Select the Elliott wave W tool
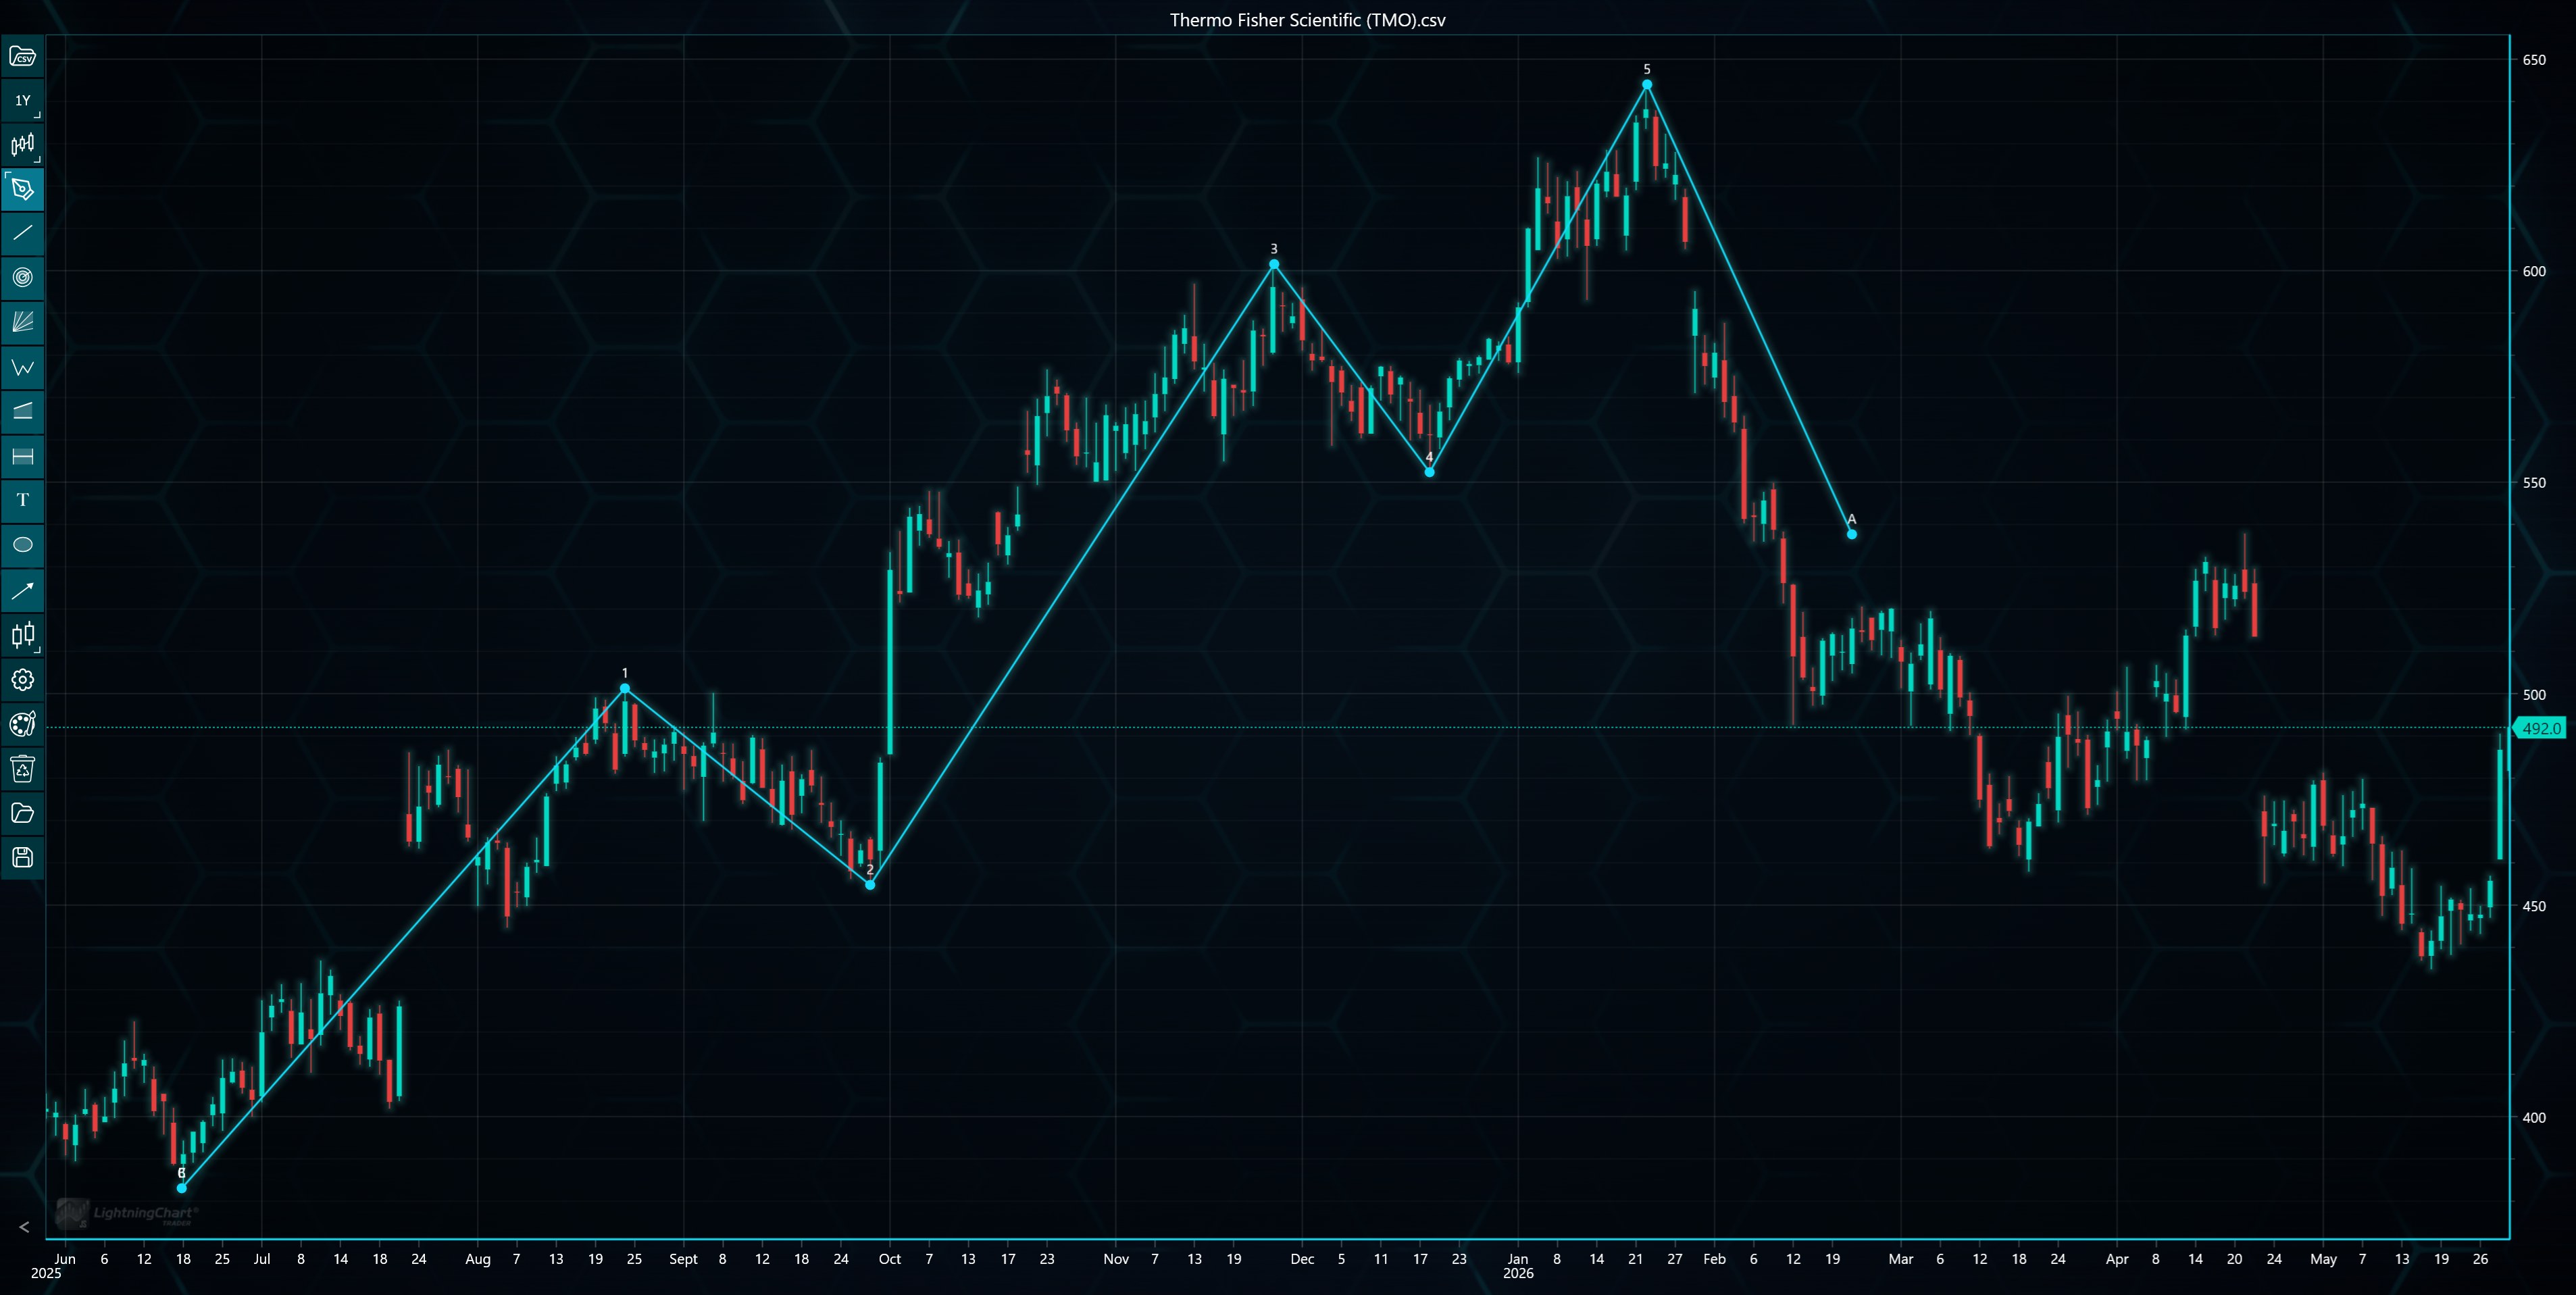The width and height of the screenshot is (2576, 1295). pos(22,367)
